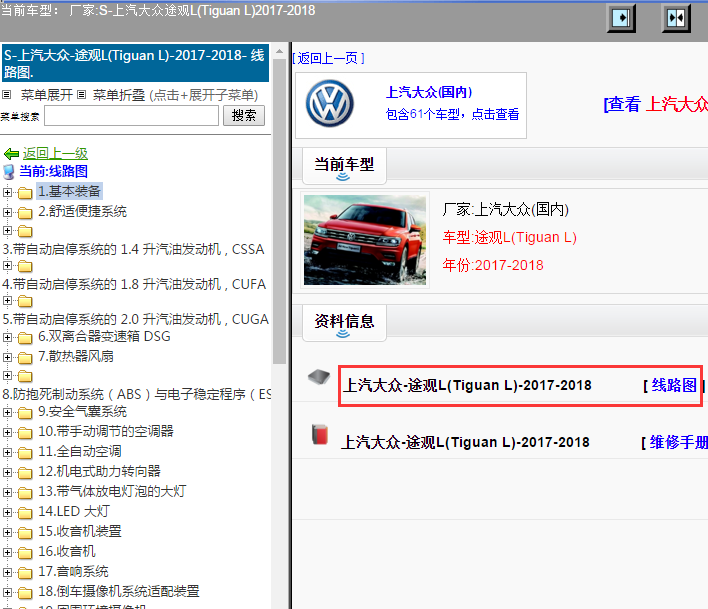Open the 上汽大众(国内) brand link
The image size is (708, 609).
429,92
